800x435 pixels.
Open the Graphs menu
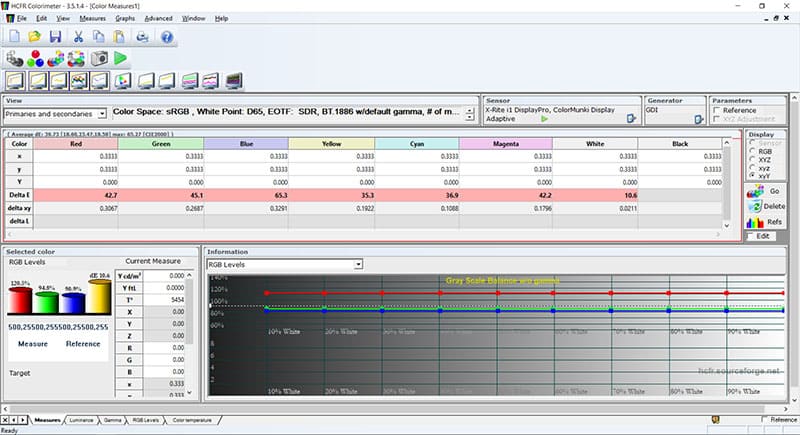[x=125, y=18]
